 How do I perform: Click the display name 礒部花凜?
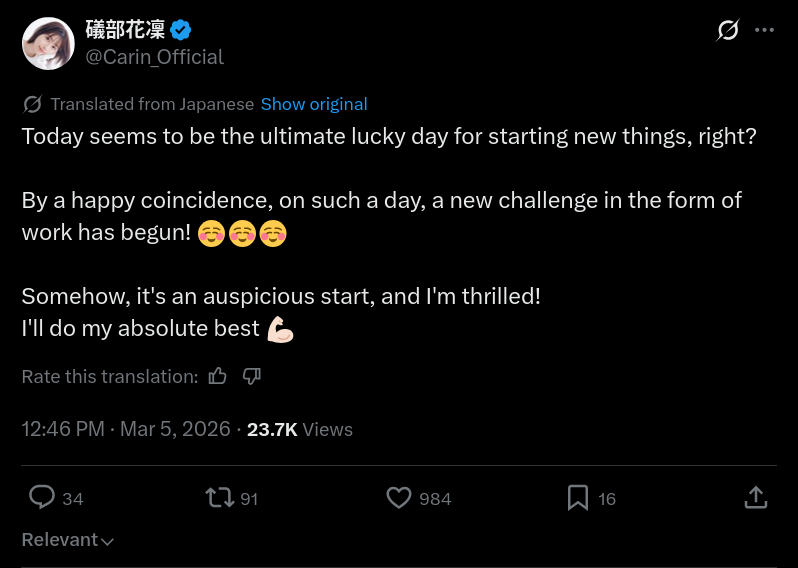tap(125, 30)
